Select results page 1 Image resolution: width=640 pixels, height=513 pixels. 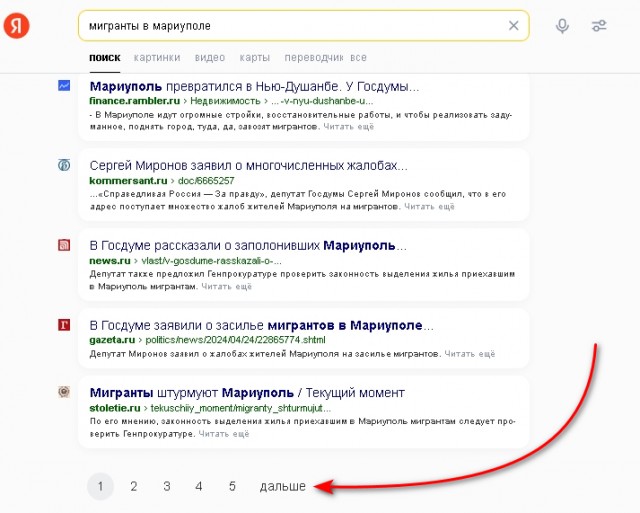100,486
